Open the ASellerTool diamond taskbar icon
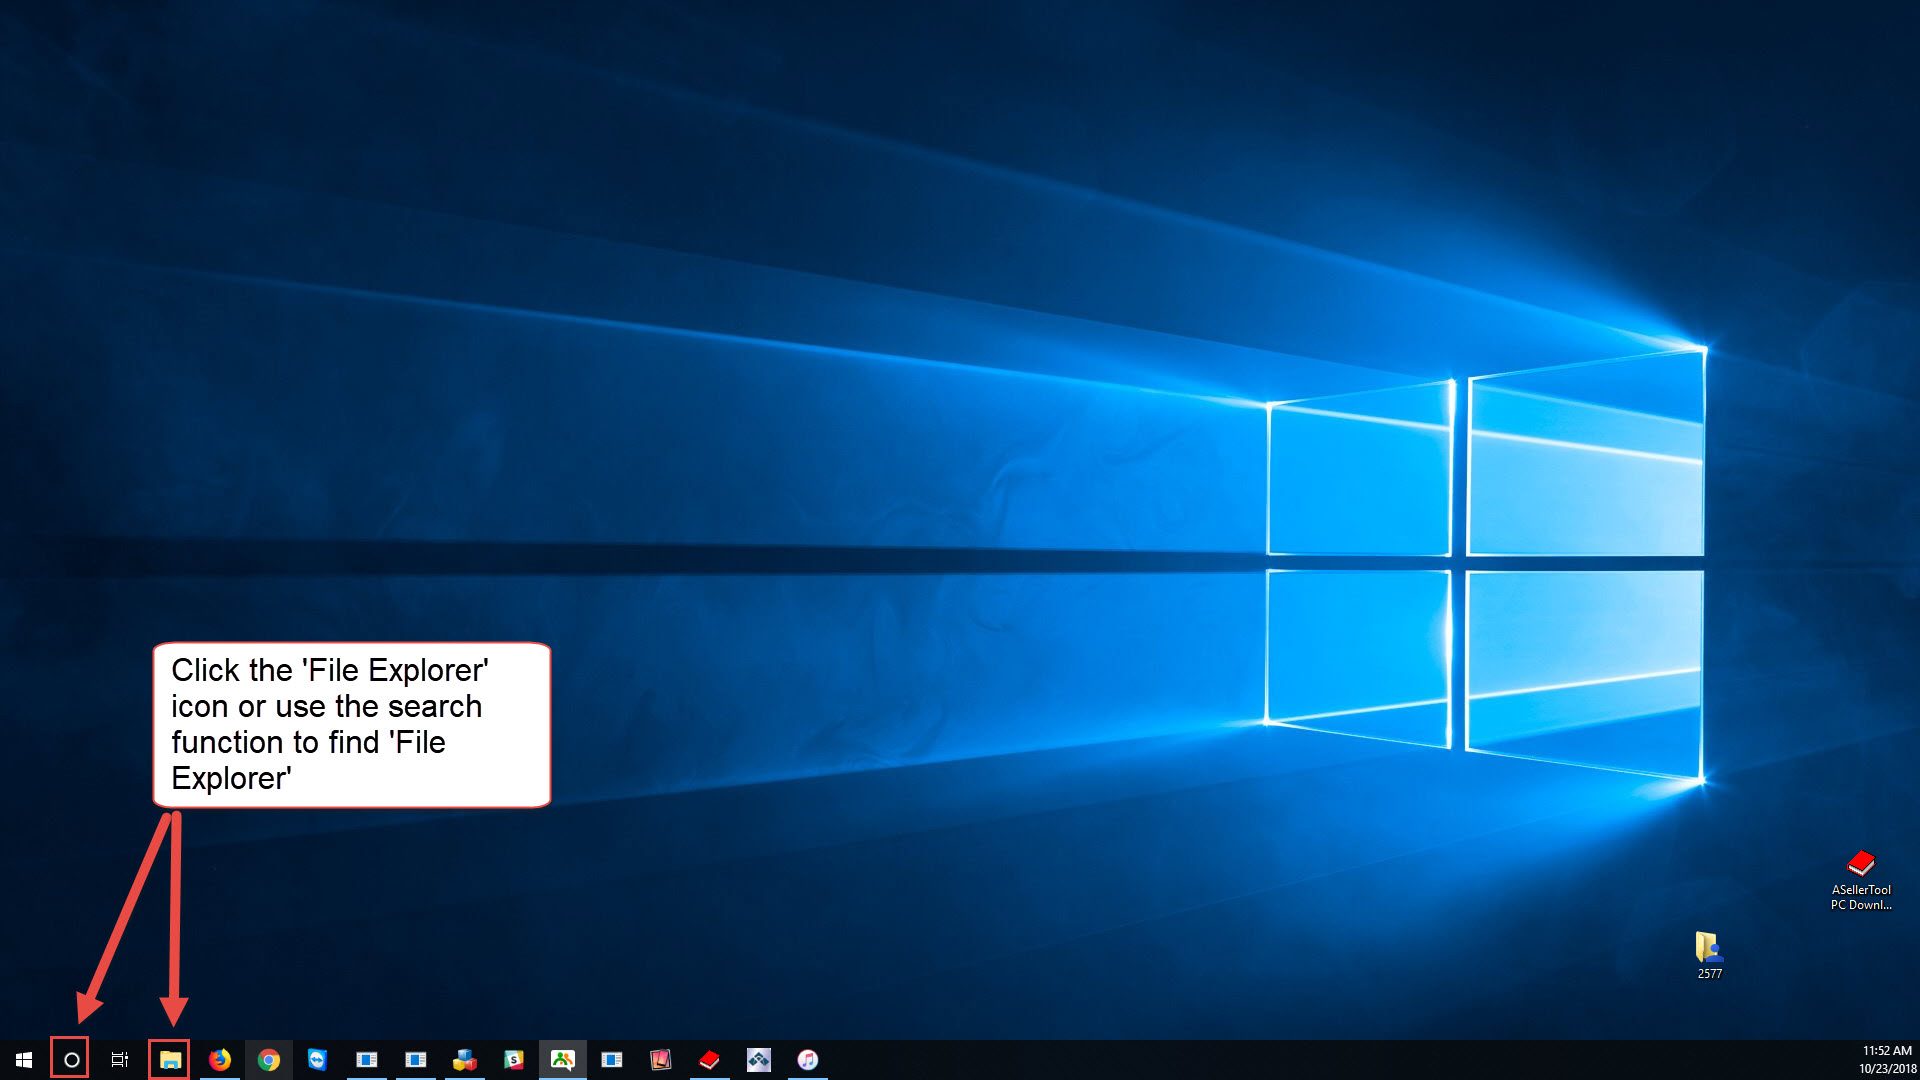Viewport: 1920px width, 1080px height. pos(757,1059)
